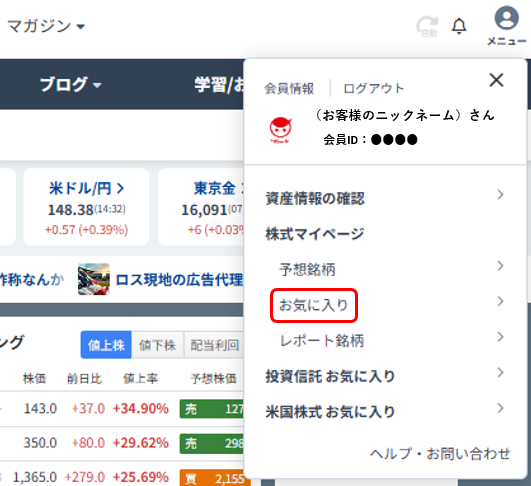The image size is (531, 486).
Task: Select the 値上株 ranking toggle
Action: (x=106, y=345)
